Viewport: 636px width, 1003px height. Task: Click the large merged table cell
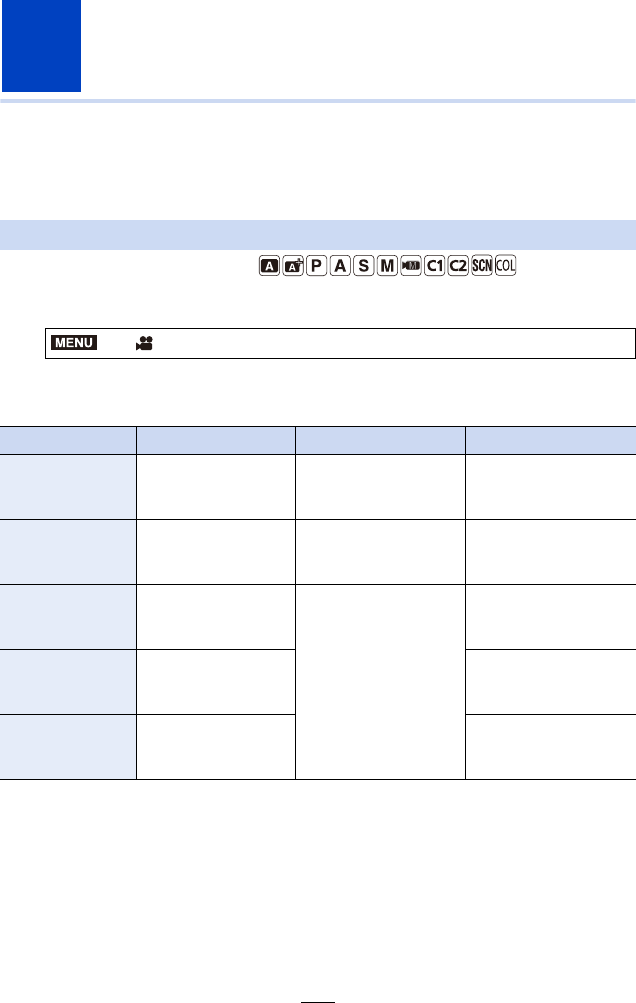(x=380, y=681)
